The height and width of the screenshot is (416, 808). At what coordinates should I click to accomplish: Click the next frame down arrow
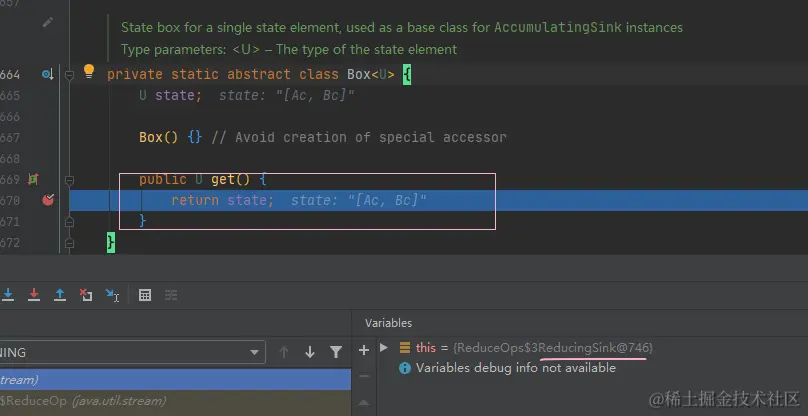pyautogui.click(x=310, y=353)
